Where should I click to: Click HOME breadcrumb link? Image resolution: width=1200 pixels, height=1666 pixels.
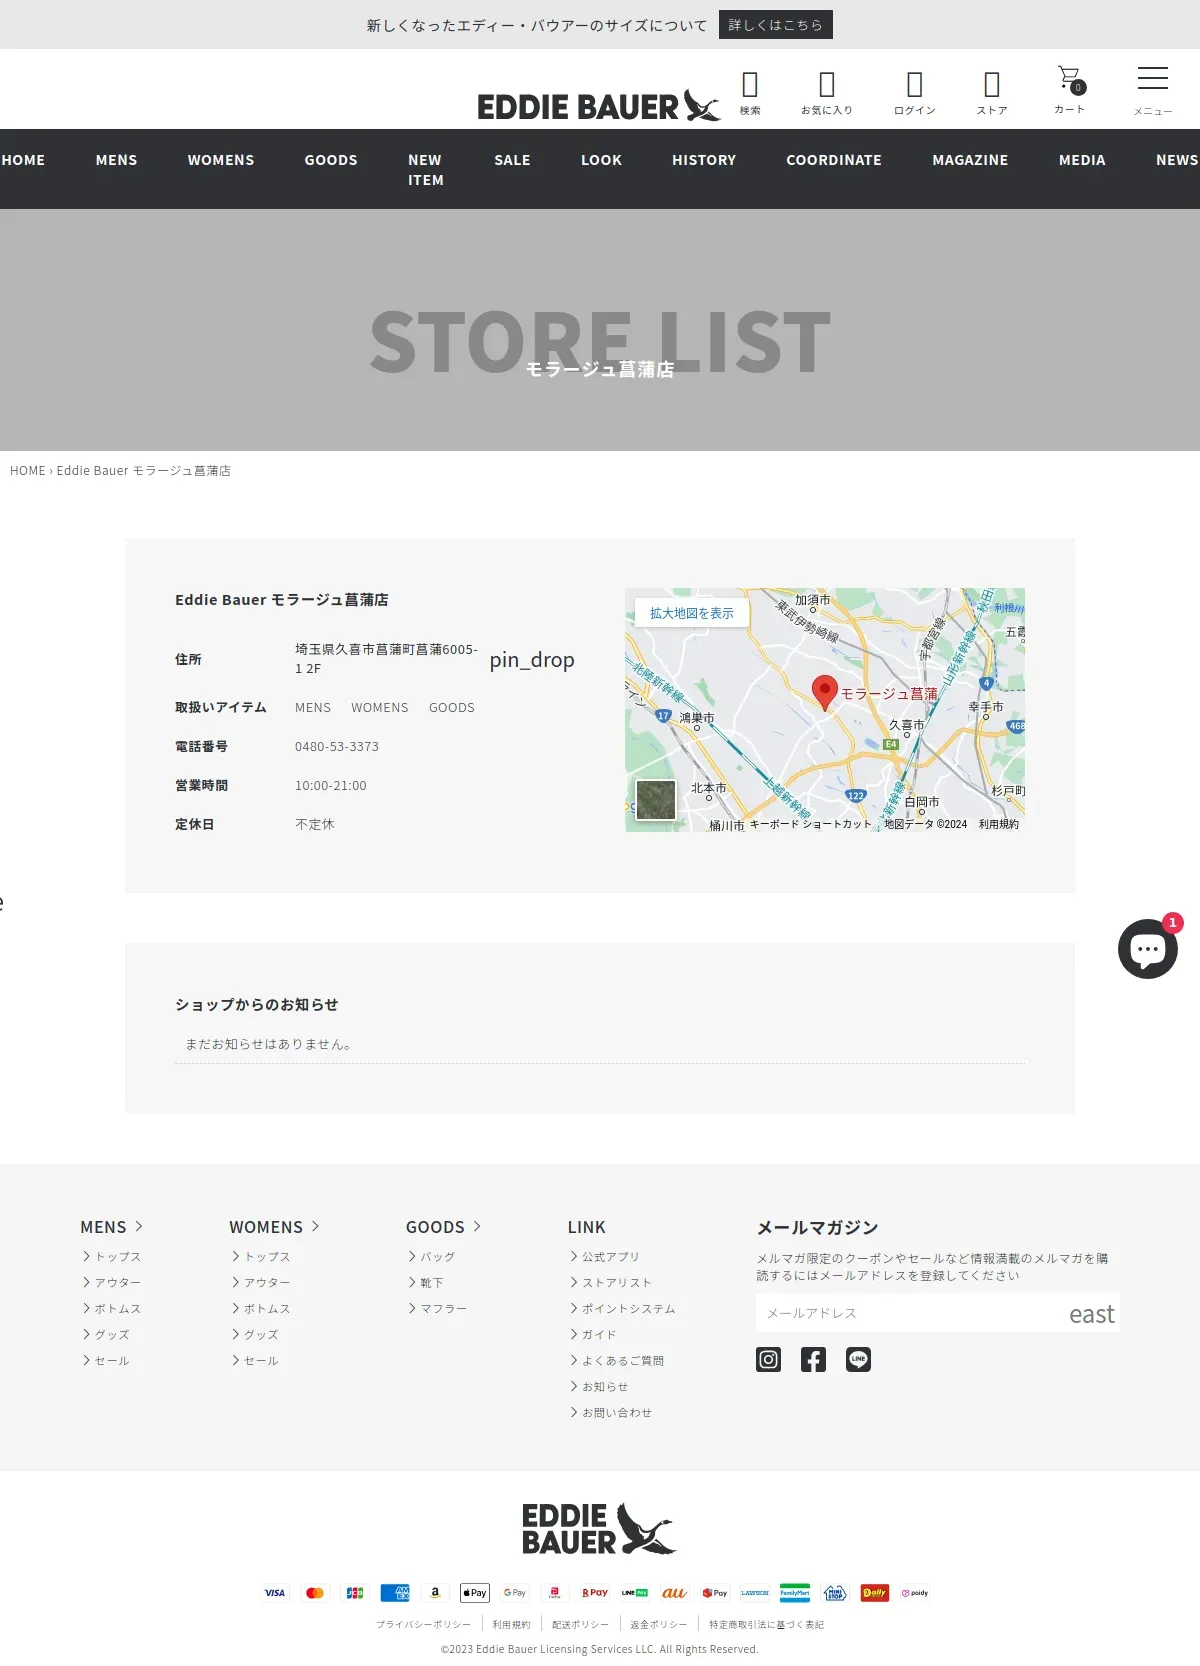[x=27, y=471]
